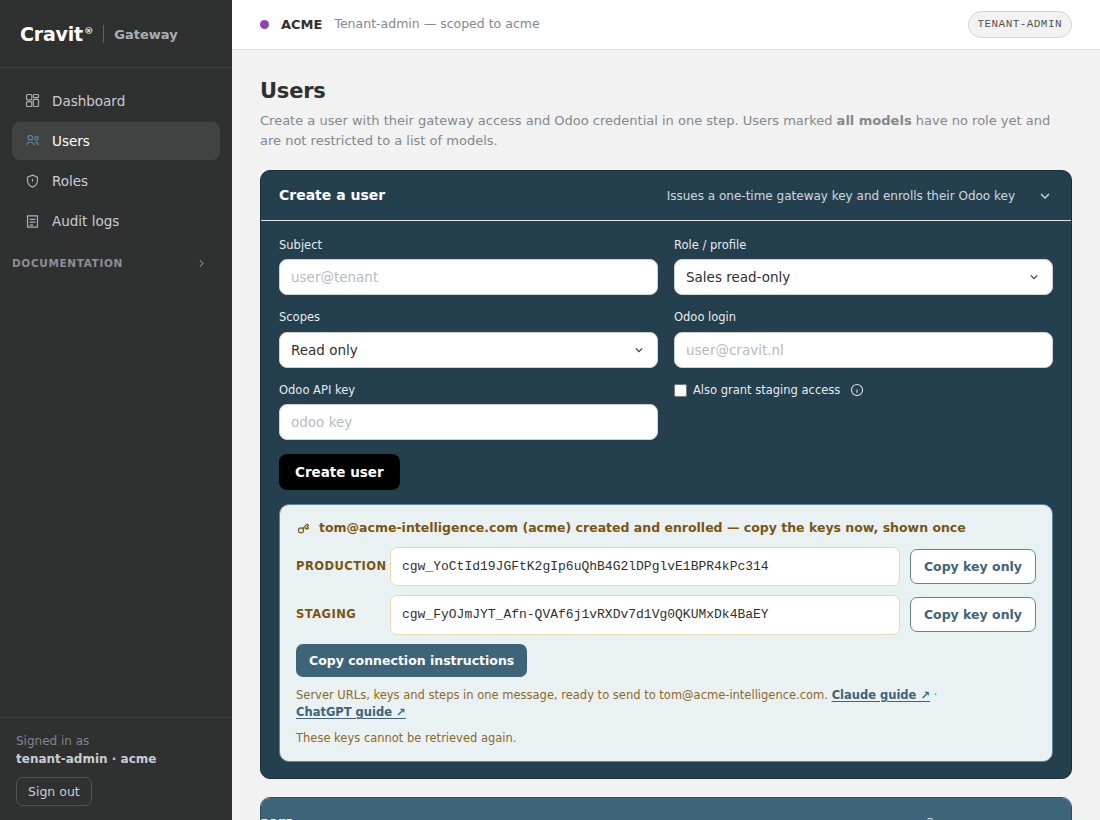Click 'These keys cannot be retrieved again.' text
1100x820 pixels.
(x=405, y=737)
